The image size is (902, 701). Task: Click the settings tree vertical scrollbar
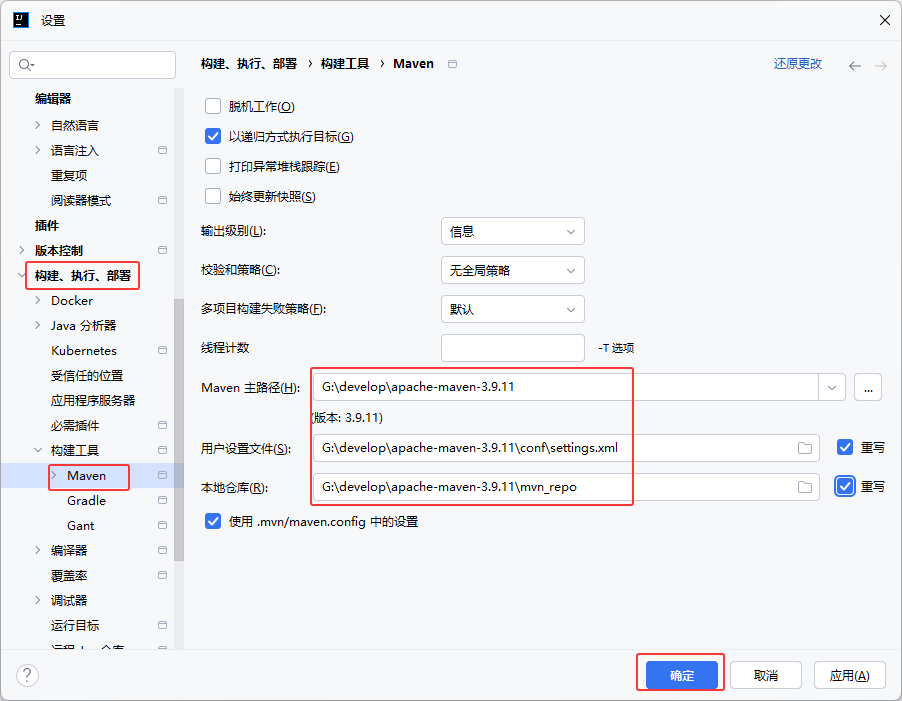click(x=179, y=430)
